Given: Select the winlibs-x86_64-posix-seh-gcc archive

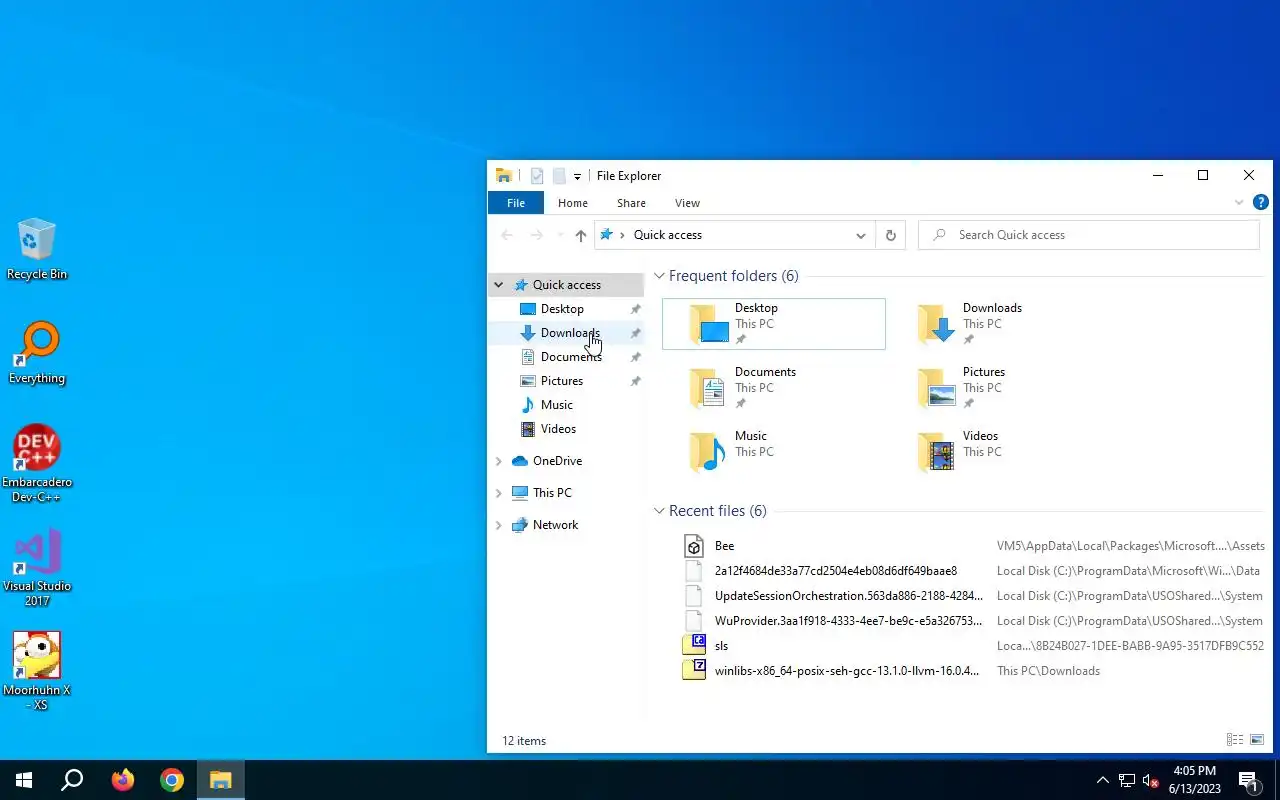Looking at the screenshot, I should [x=972, y=671].
